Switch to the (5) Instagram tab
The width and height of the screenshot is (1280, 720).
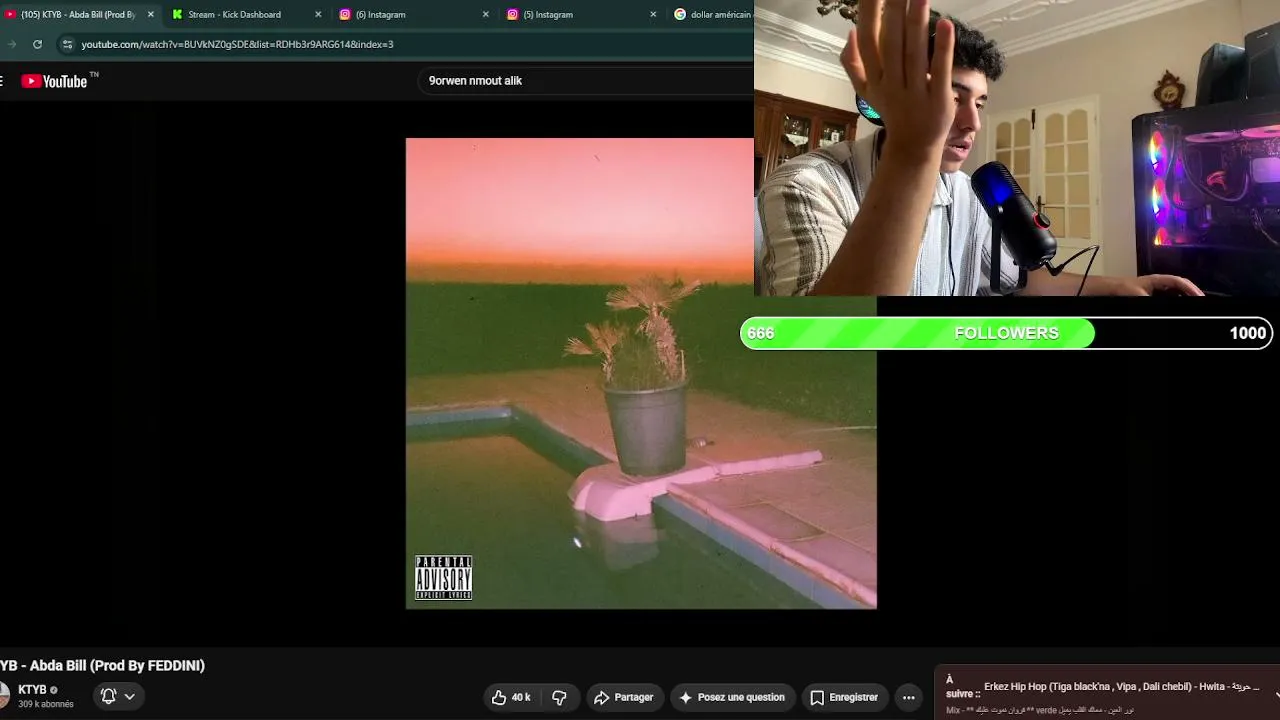click(582, 15)
